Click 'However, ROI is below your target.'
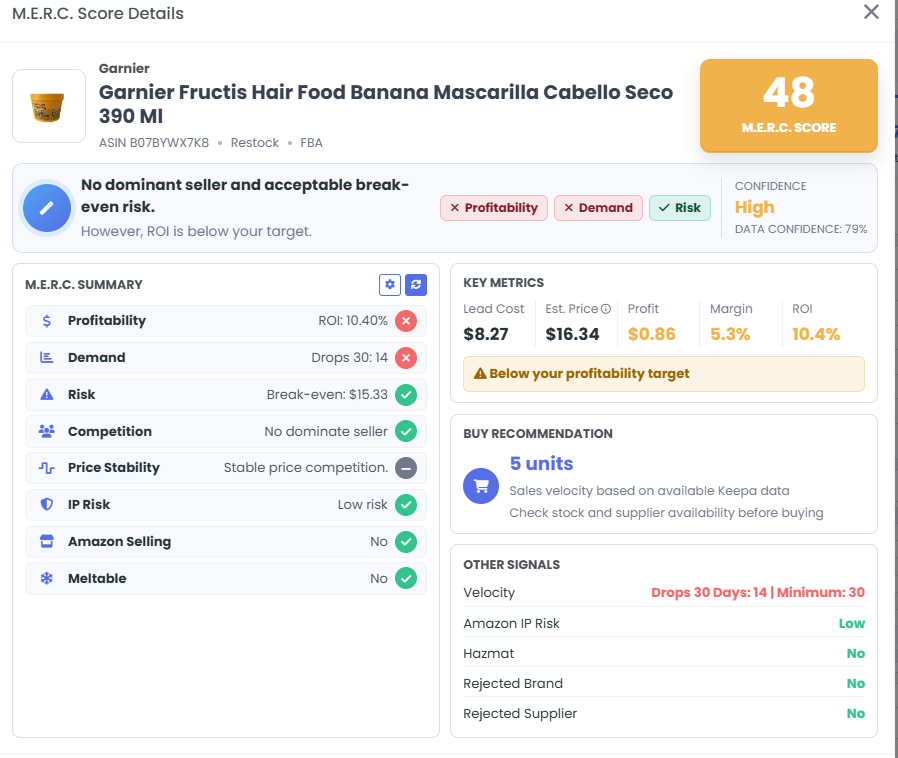Viewport: 898px width, 758px height. coord(196,231)
